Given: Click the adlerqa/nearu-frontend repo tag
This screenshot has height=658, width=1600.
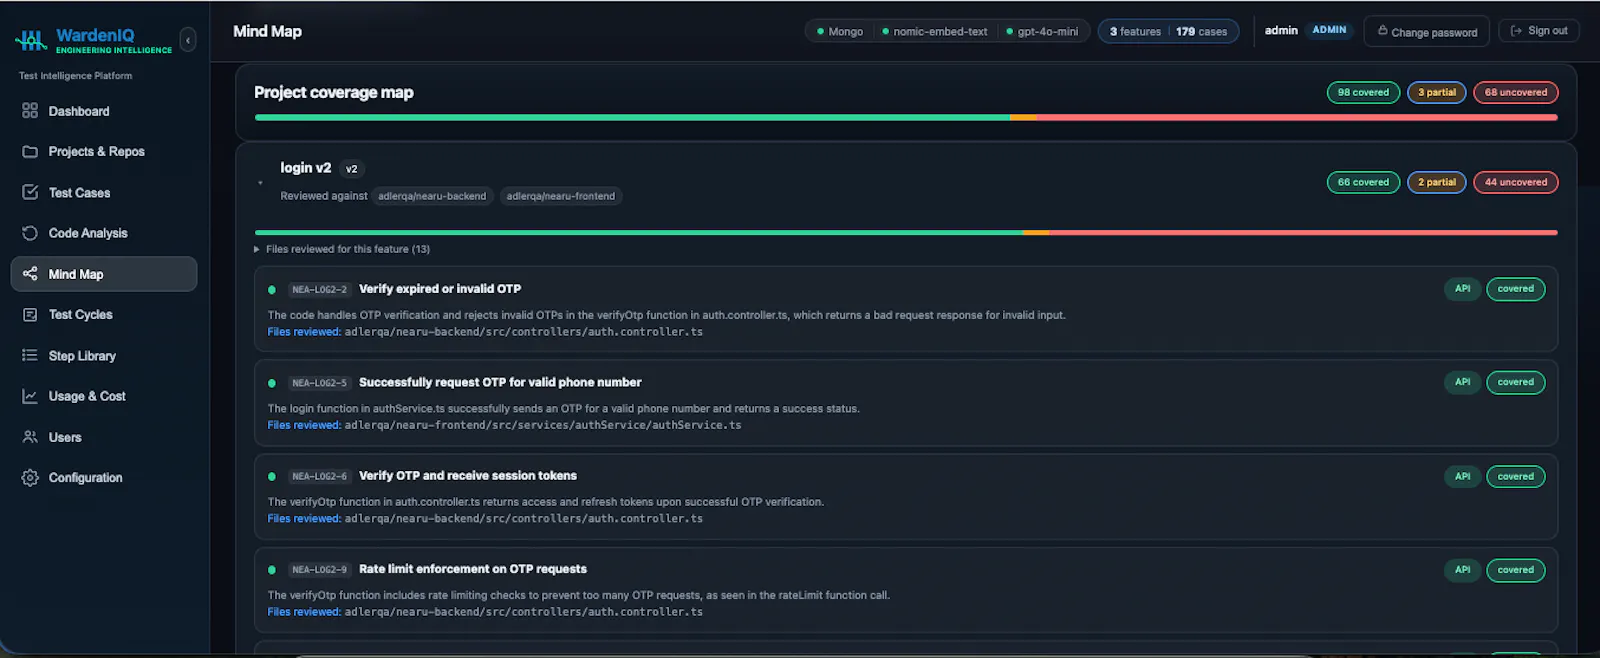Looking at the screenshot, I should click(561, 196).
